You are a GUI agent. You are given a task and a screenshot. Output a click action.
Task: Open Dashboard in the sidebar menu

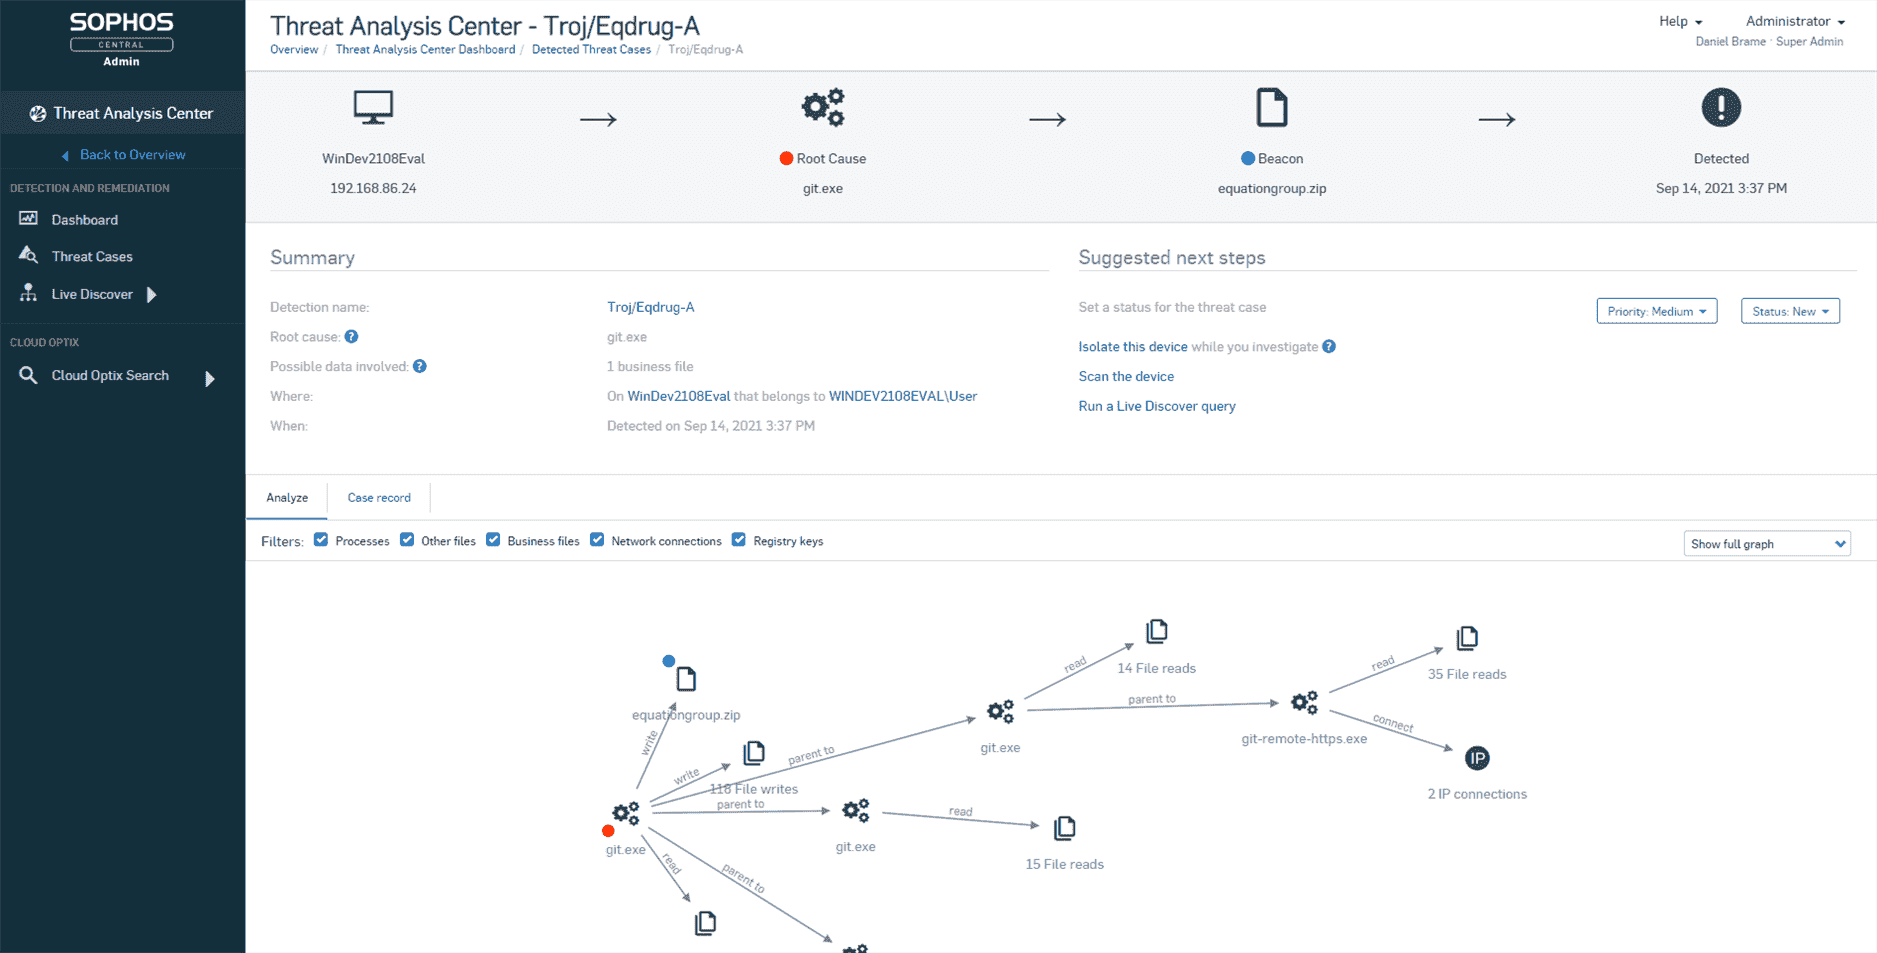pyautogui.click(x=85, y=220)
